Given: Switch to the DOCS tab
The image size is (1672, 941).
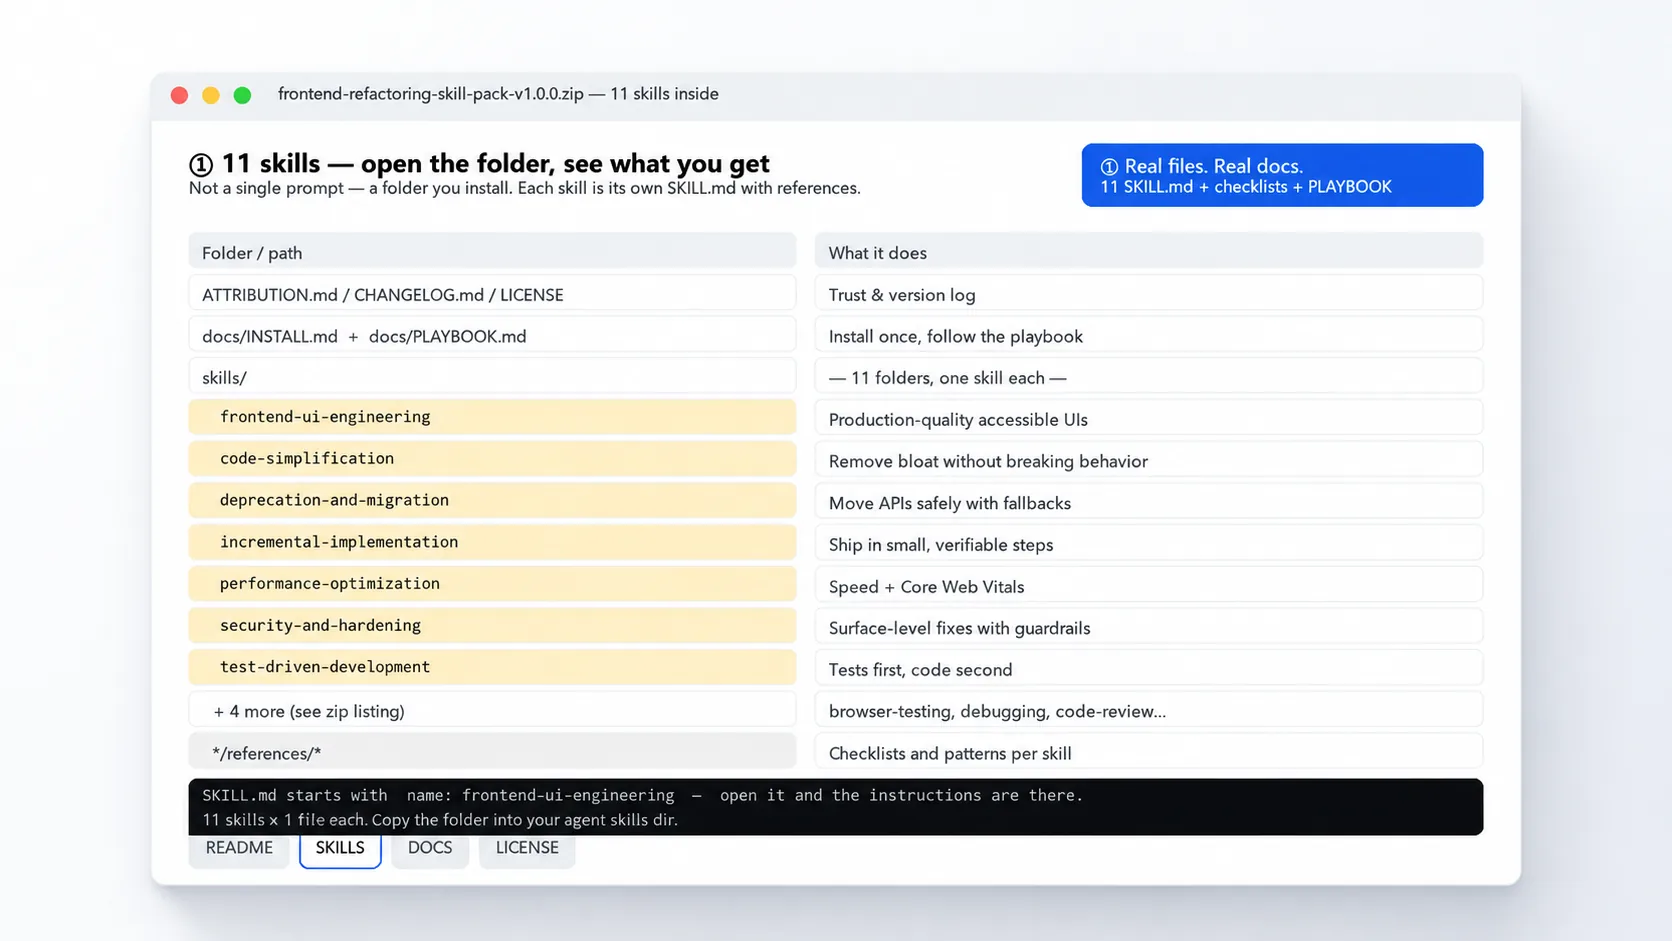Looking at the screenshot, I should click(430, 848).
